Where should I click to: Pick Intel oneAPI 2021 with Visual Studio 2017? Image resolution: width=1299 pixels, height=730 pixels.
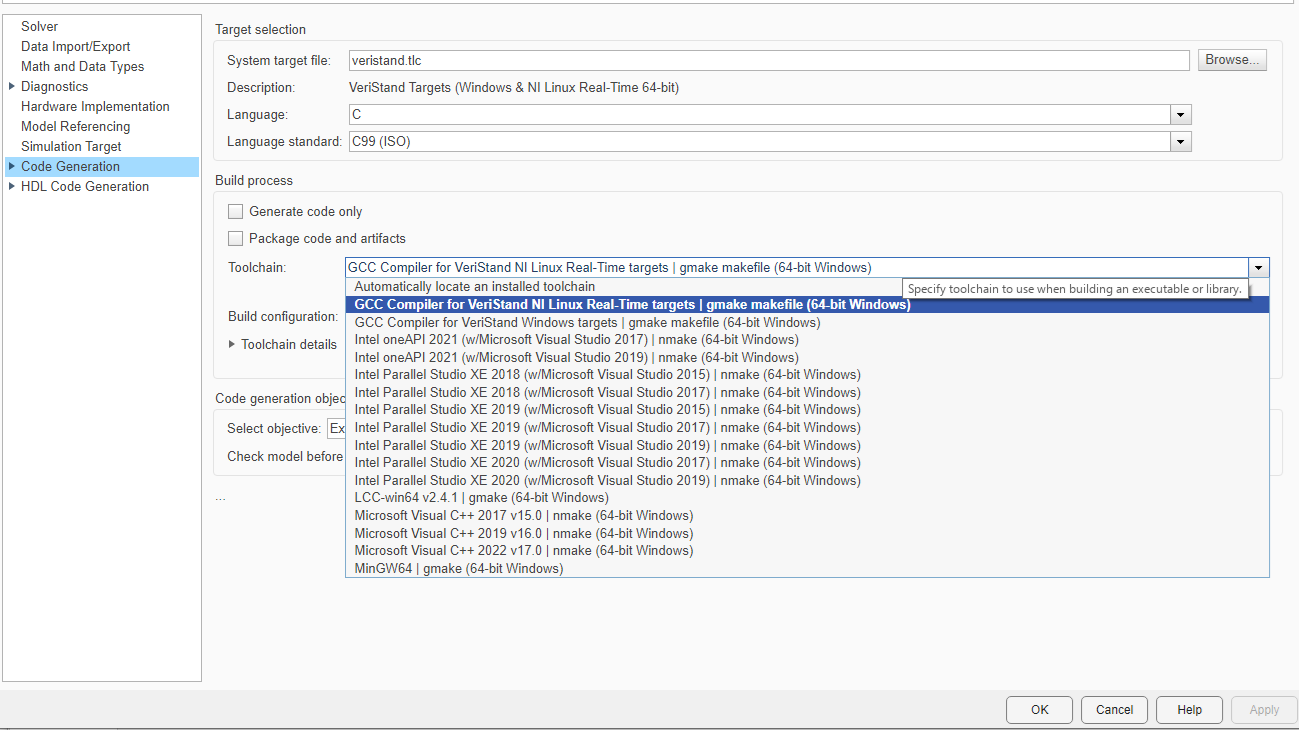(x=807, y=340)
